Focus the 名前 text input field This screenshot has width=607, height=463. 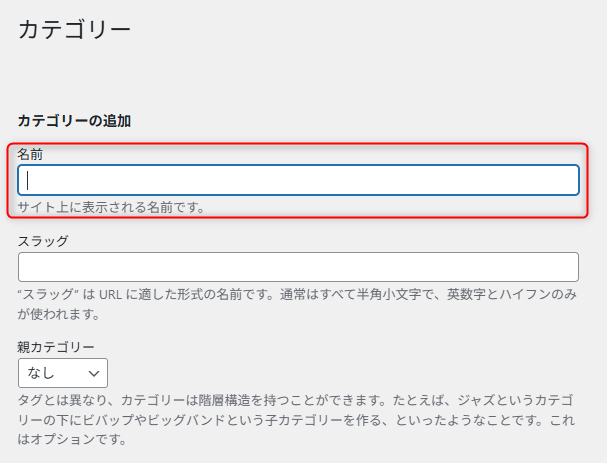coord(298,180)
